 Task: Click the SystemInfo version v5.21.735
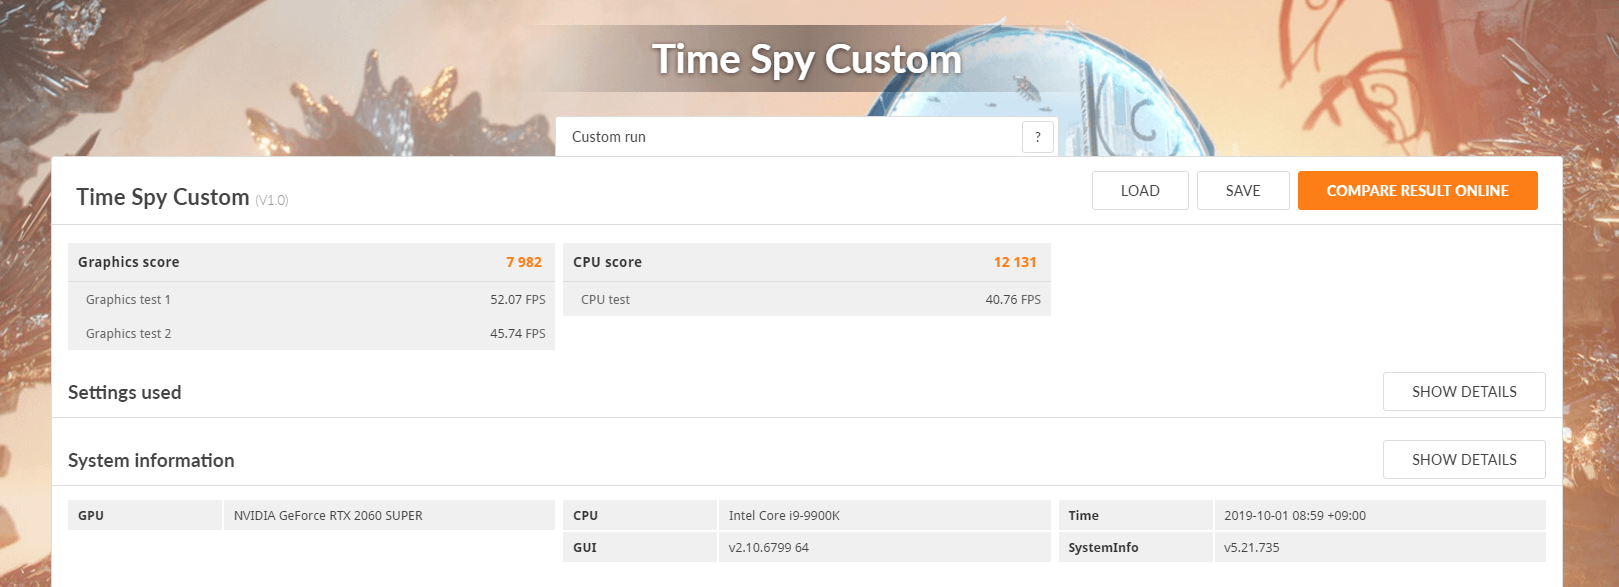pos(1251,548)
